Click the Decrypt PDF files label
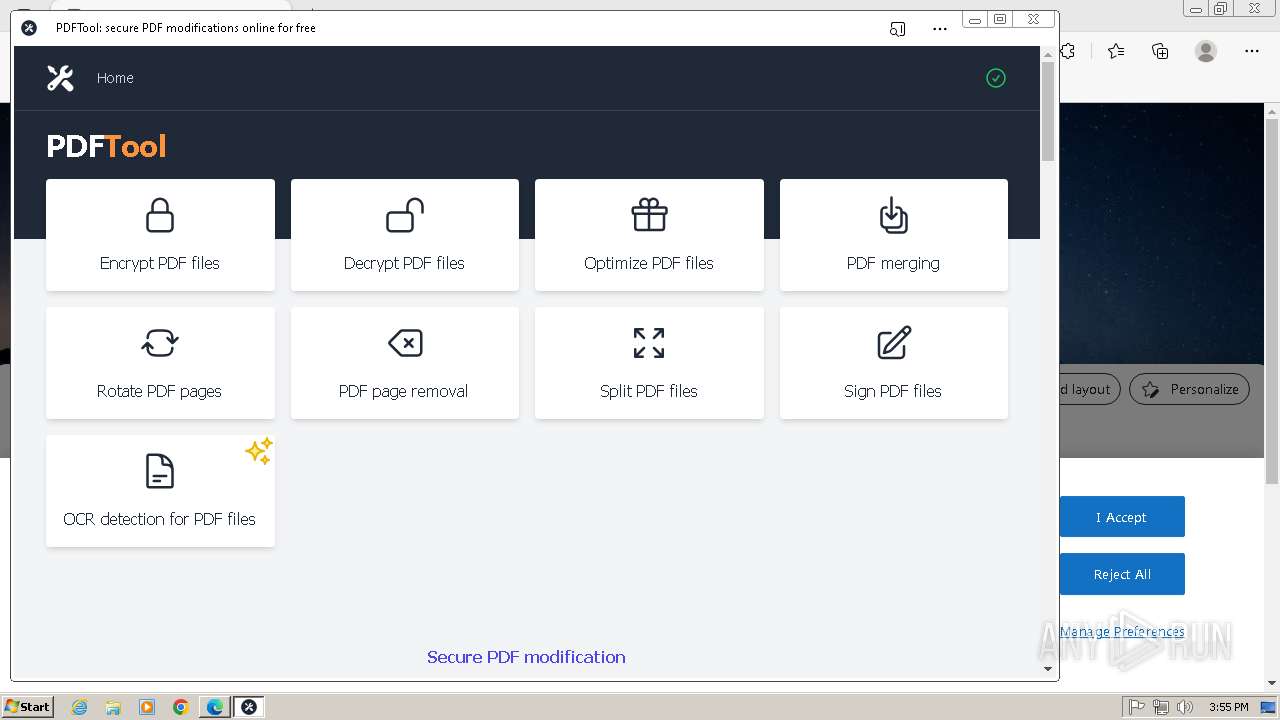1280x720 pixels. tap(404, 263)
